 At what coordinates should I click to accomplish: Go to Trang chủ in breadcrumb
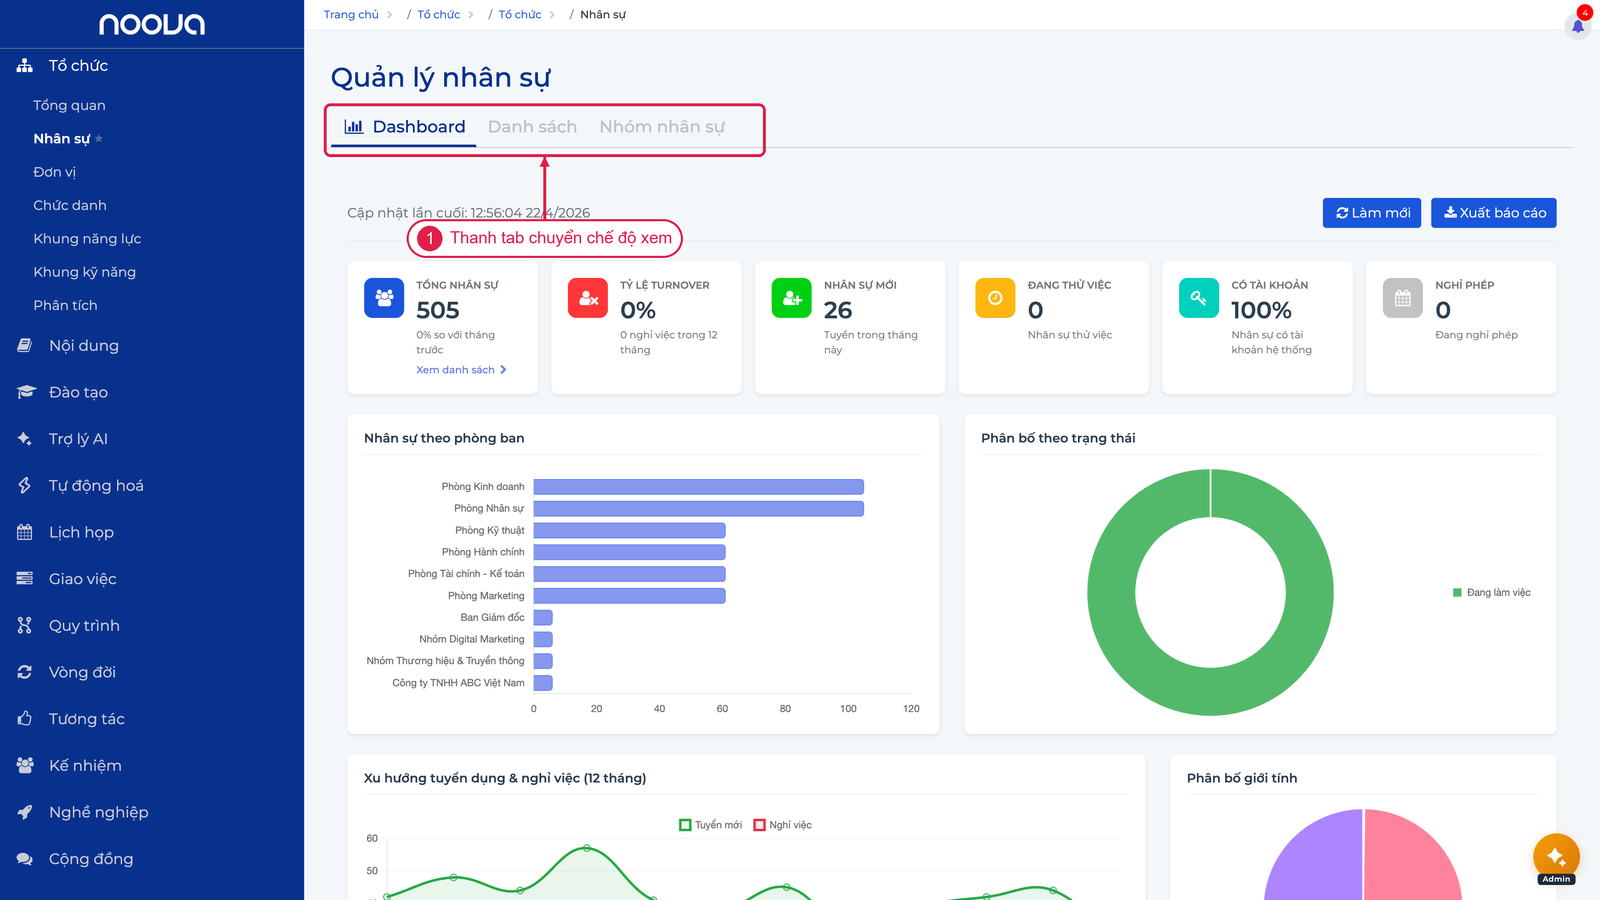point(351,15)
